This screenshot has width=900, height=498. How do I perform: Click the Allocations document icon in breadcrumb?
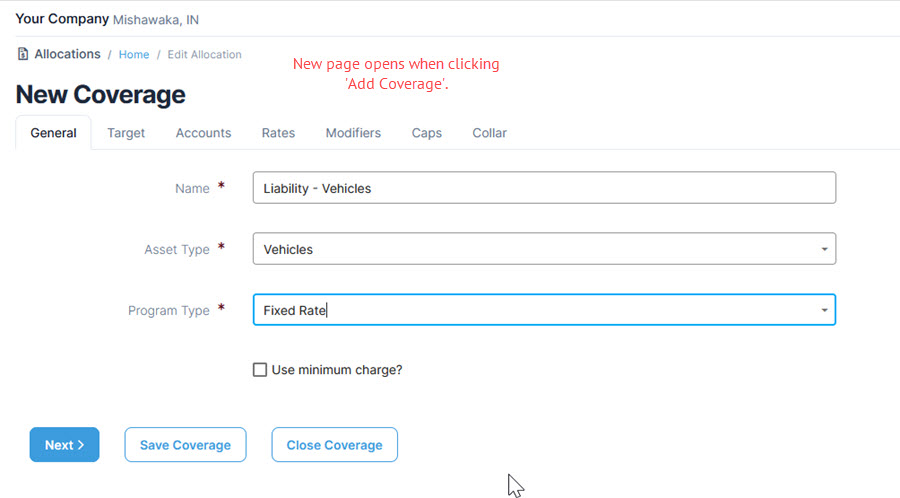[22, 54]
